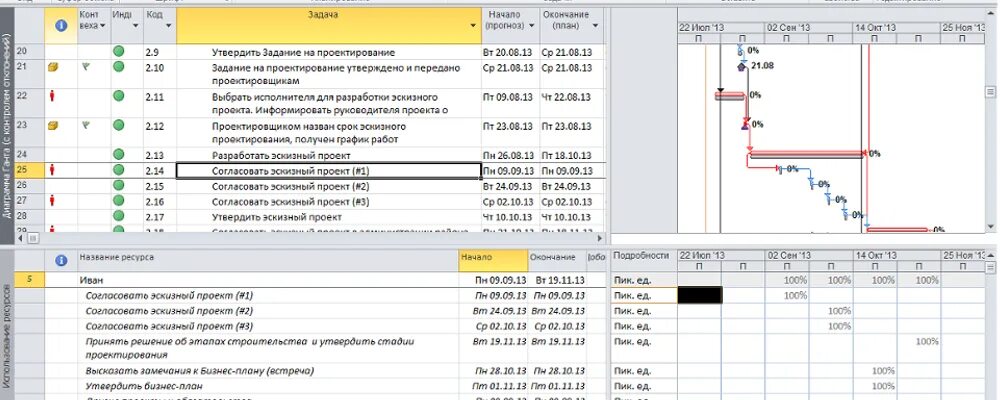Select row header 20

pos(29,52)
